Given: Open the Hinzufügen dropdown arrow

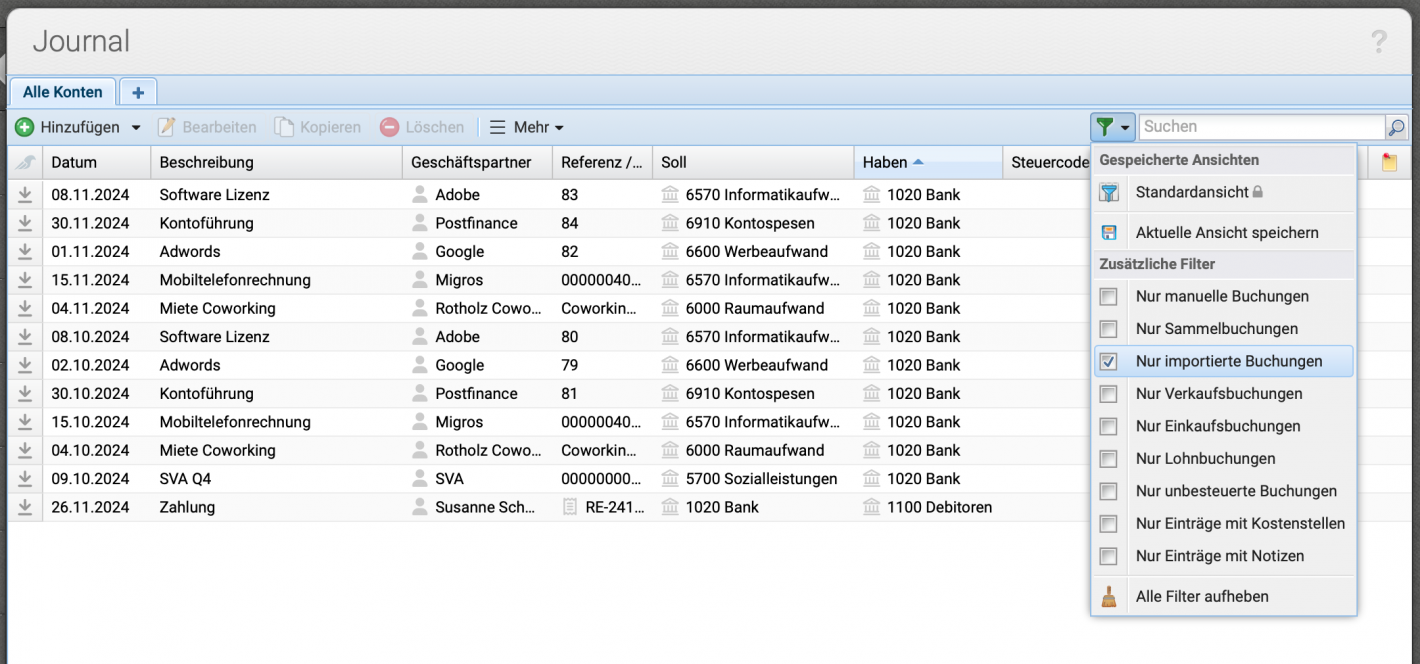Looking at the screenshot, I should (x=136, y=128).
